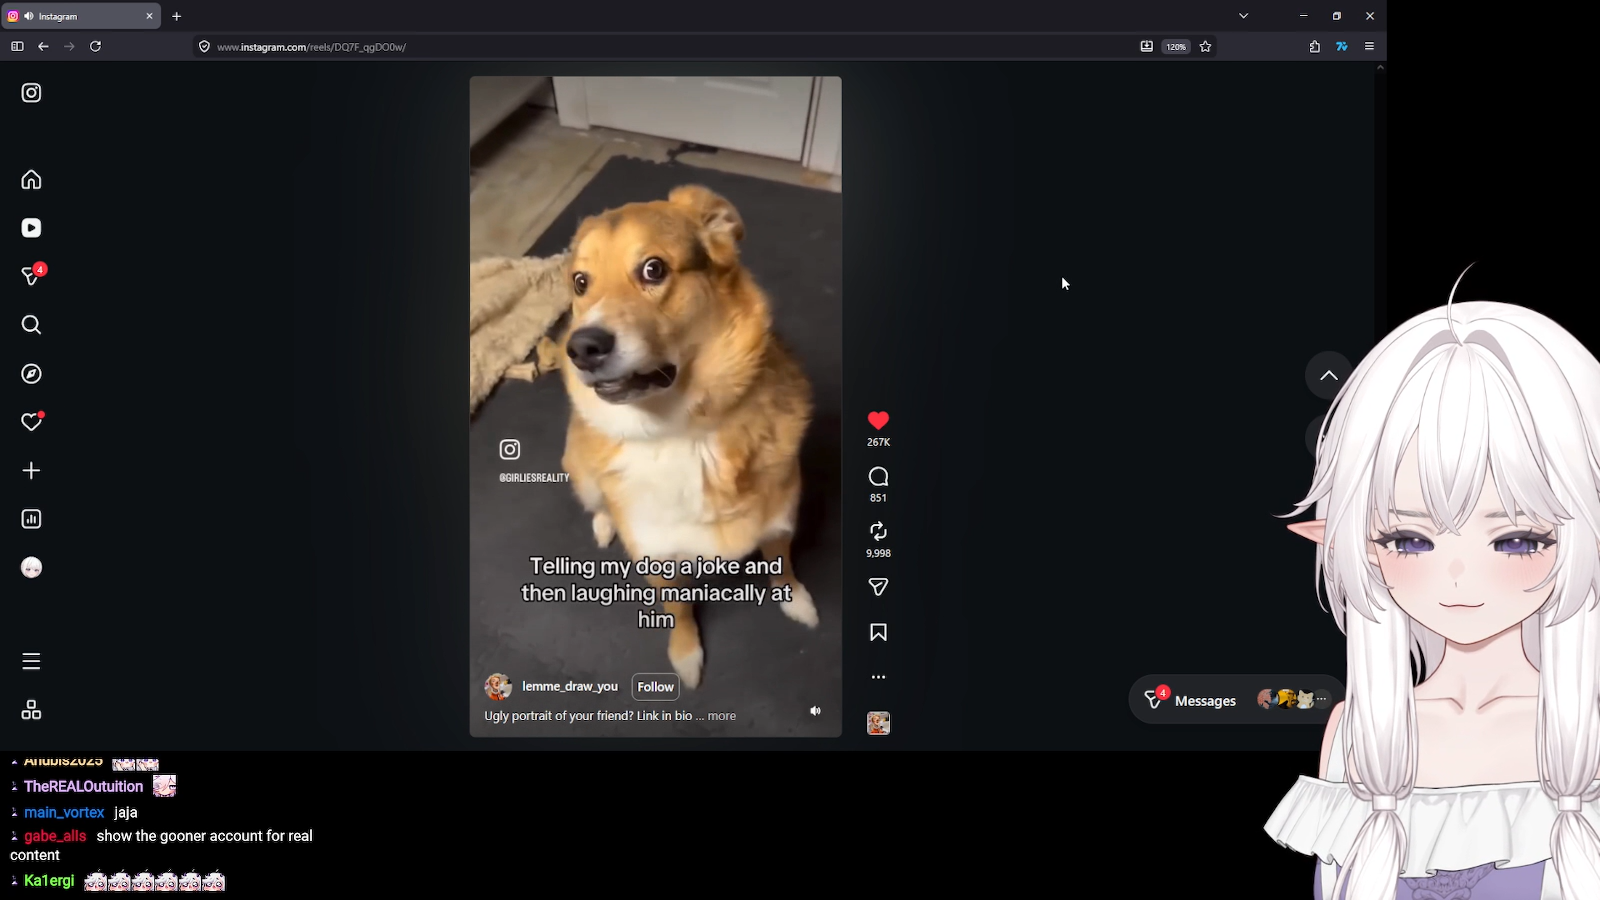Click the 851 comments count
The height and width of the screenshot is (900, 1600).
[878, 498]
